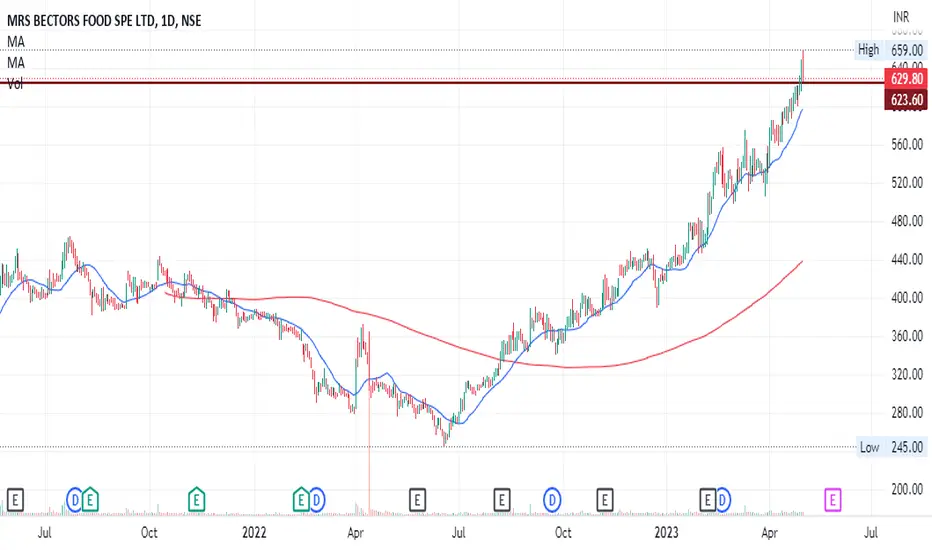Click the Low 245.00 price label
This screenshot has height=550, width=932.
click(x=892, y=447)
